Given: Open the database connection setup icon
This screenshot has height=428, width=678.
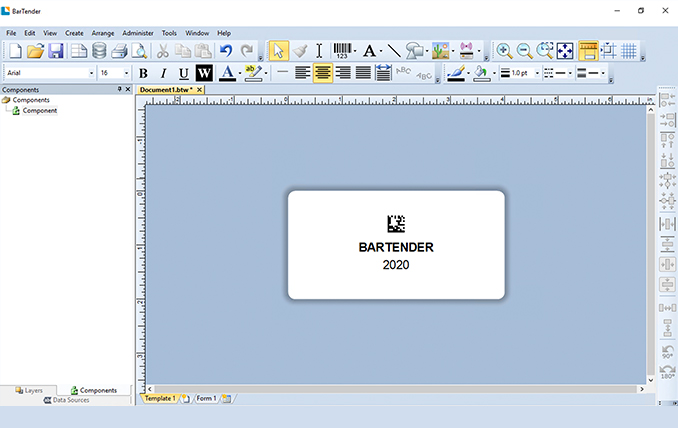Looking at the screenshot, I should [99, 51].
